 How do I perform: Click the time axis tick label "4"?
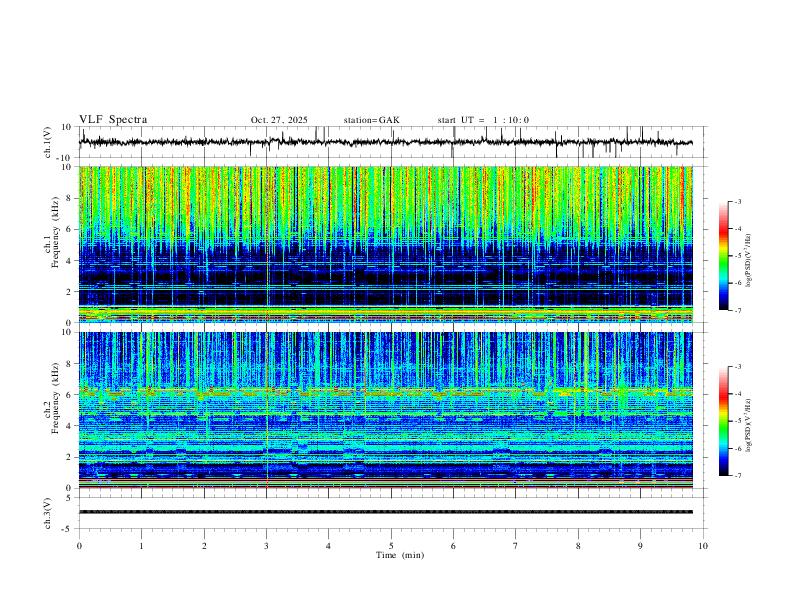click(329, 546)
